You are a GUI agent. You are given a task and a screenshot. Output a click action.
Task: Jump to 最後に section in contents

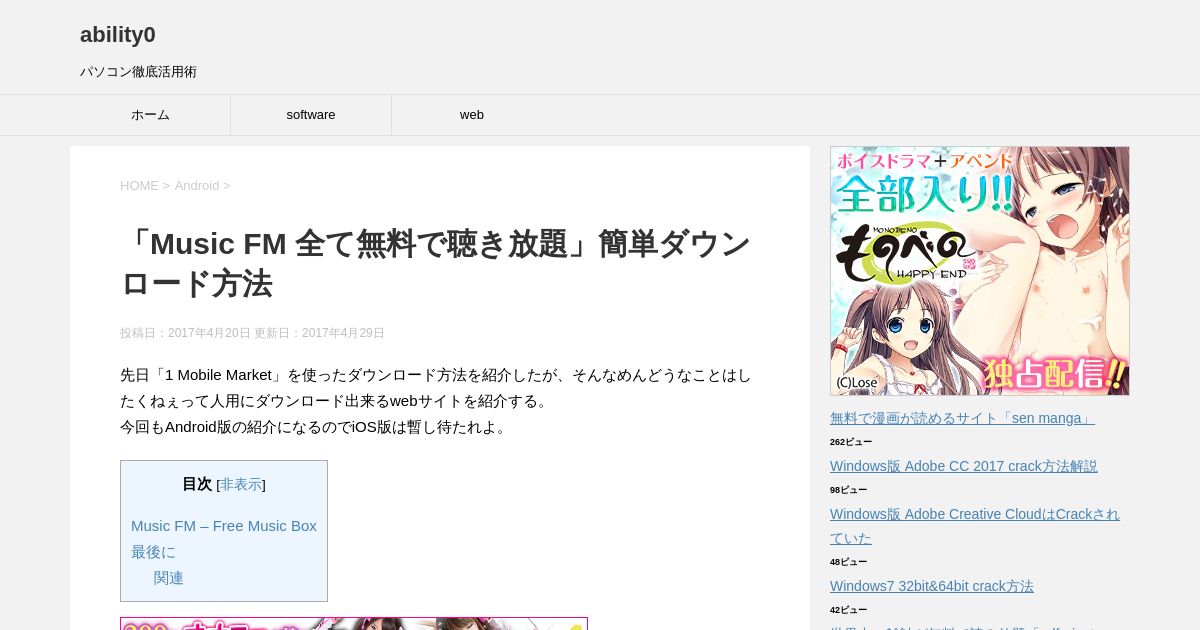click(x=153, y=551)
